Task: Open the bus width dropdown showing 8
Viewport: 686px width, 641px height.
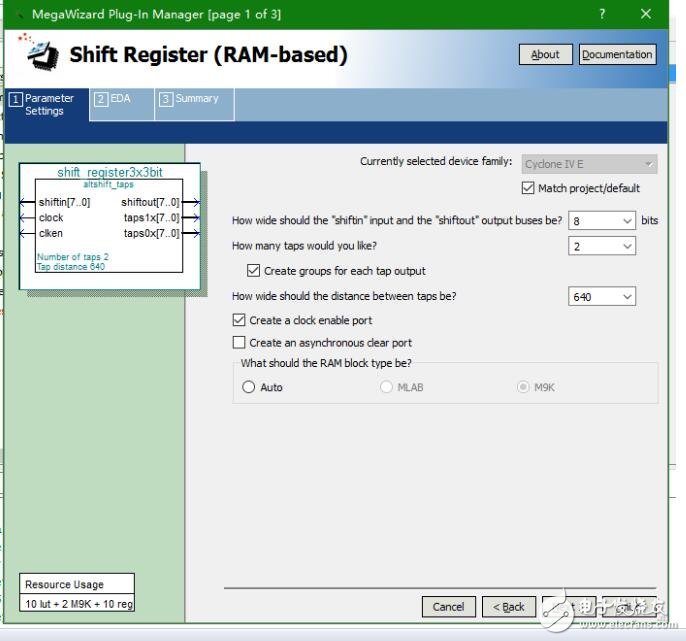Action: (602, 221)
